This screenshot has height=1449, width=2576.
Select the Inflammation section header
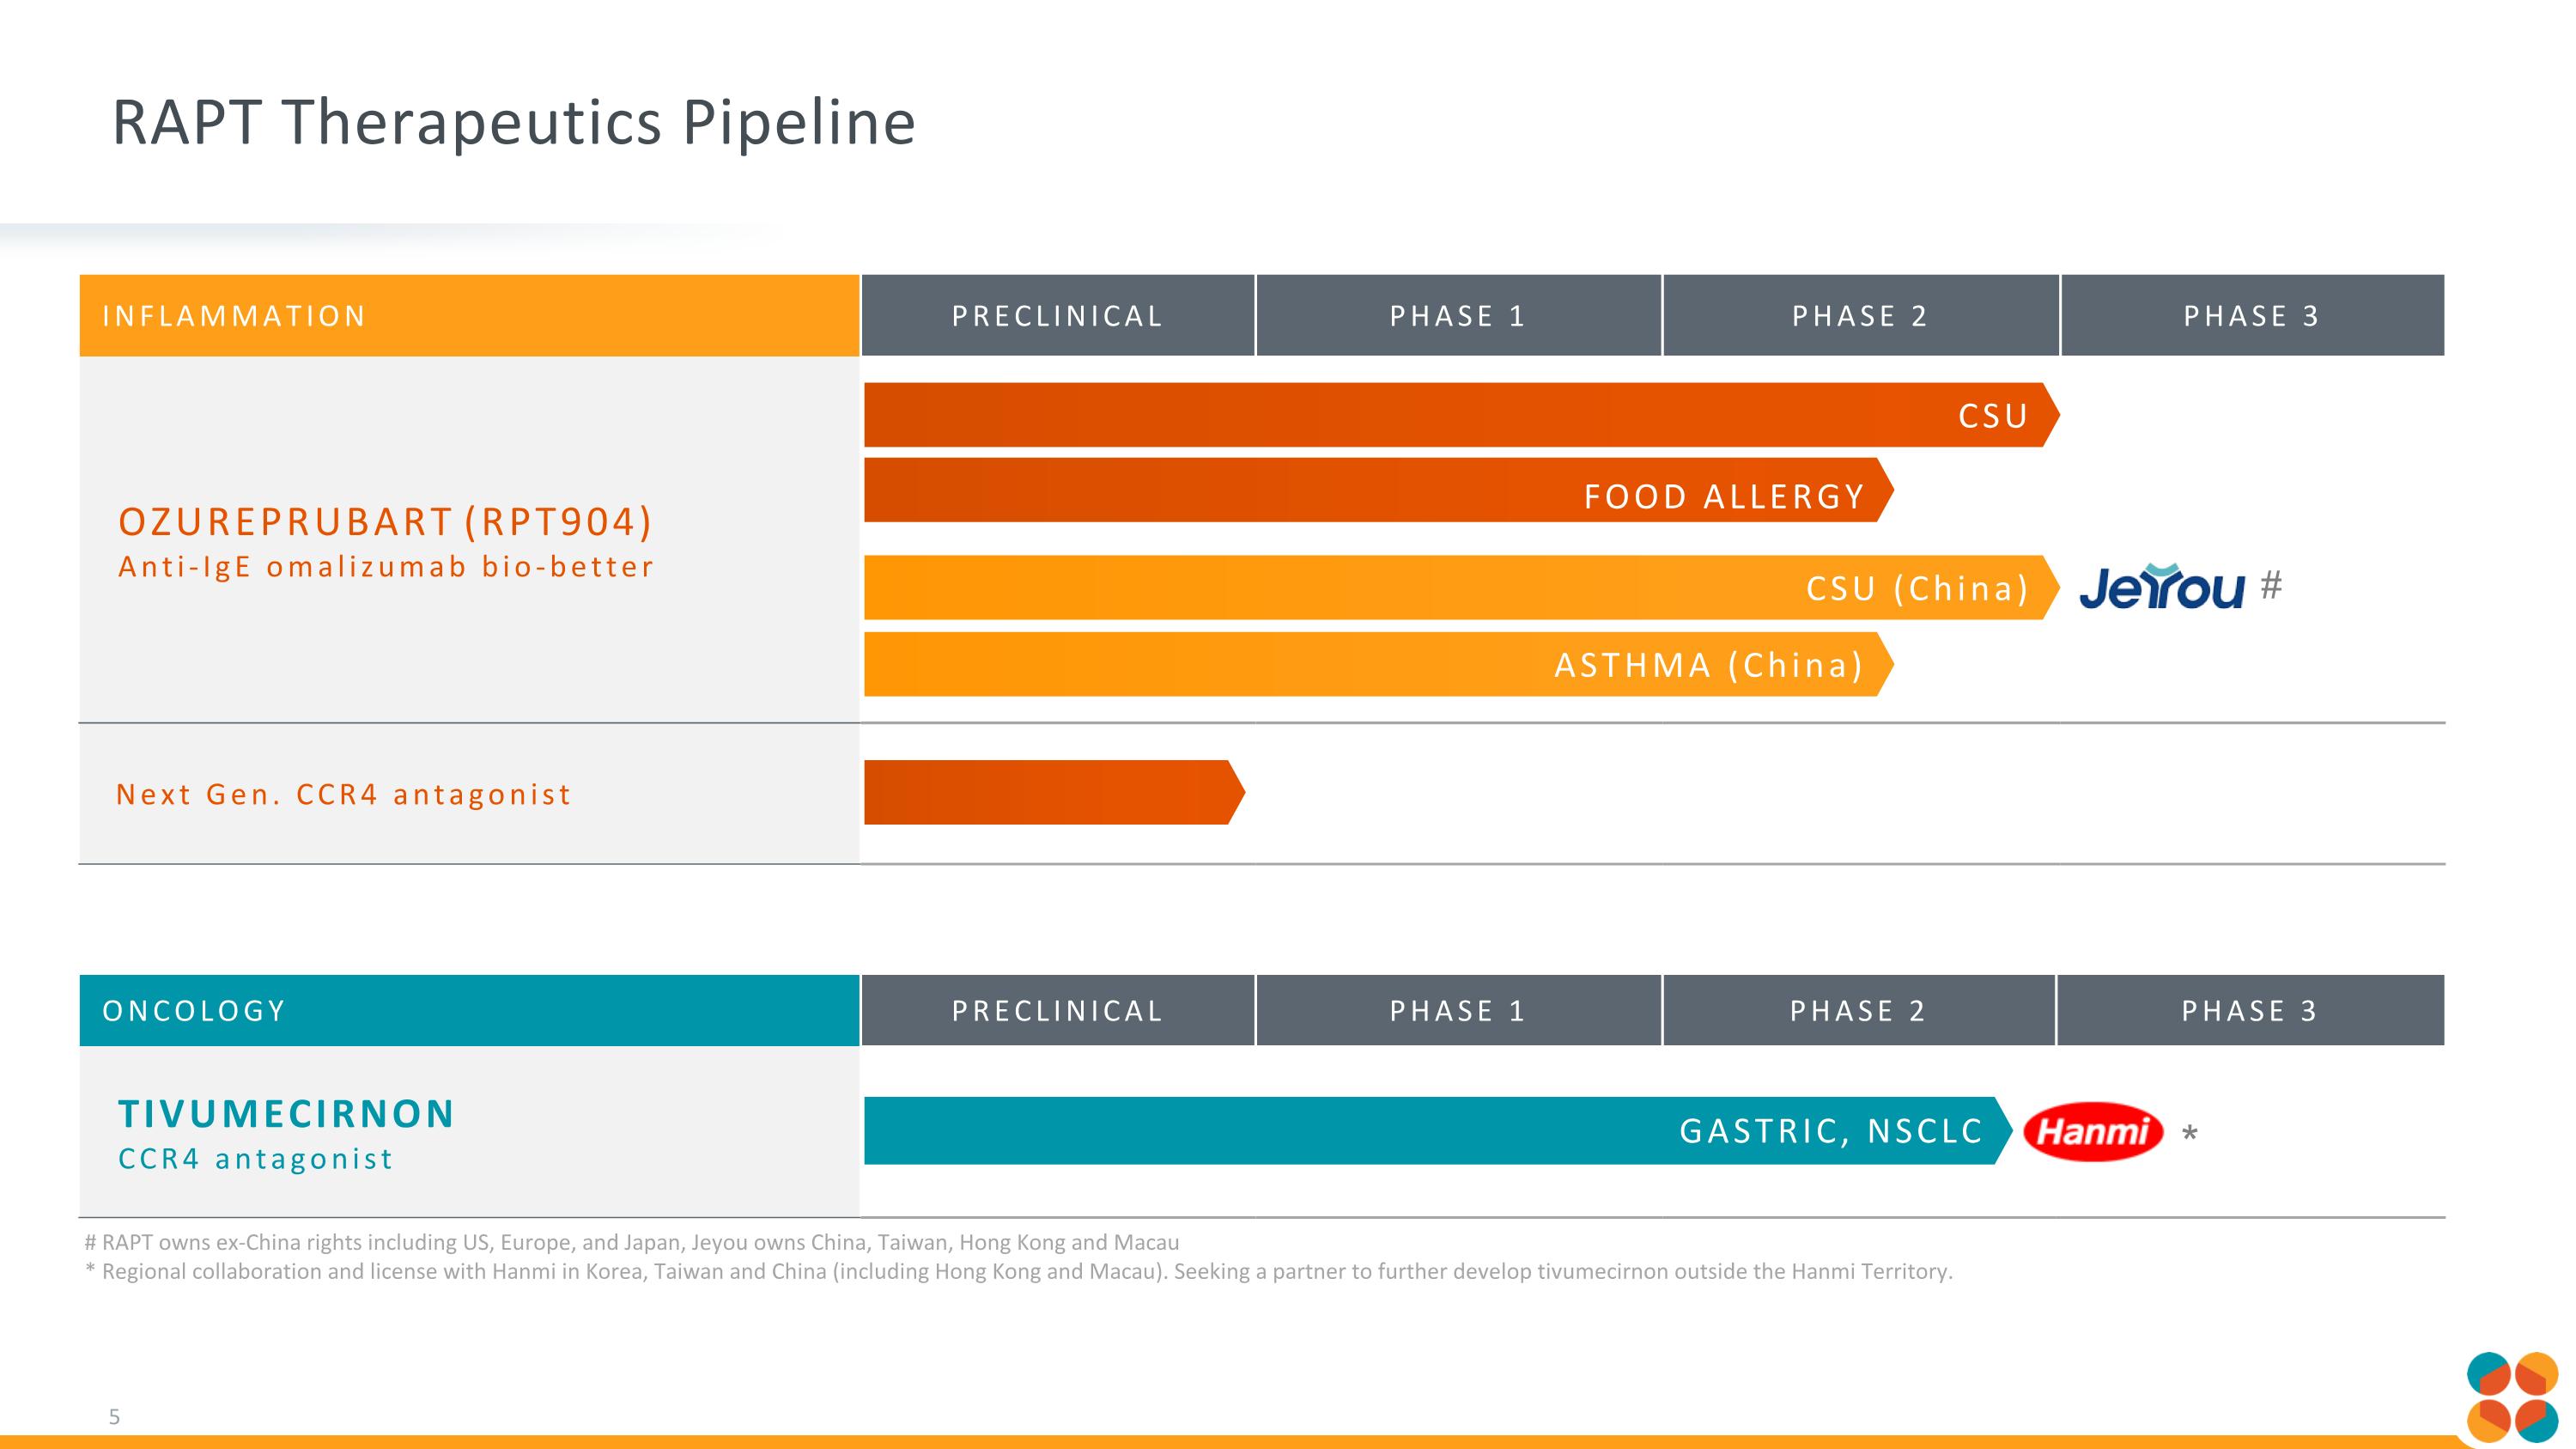tap(469, 316)
